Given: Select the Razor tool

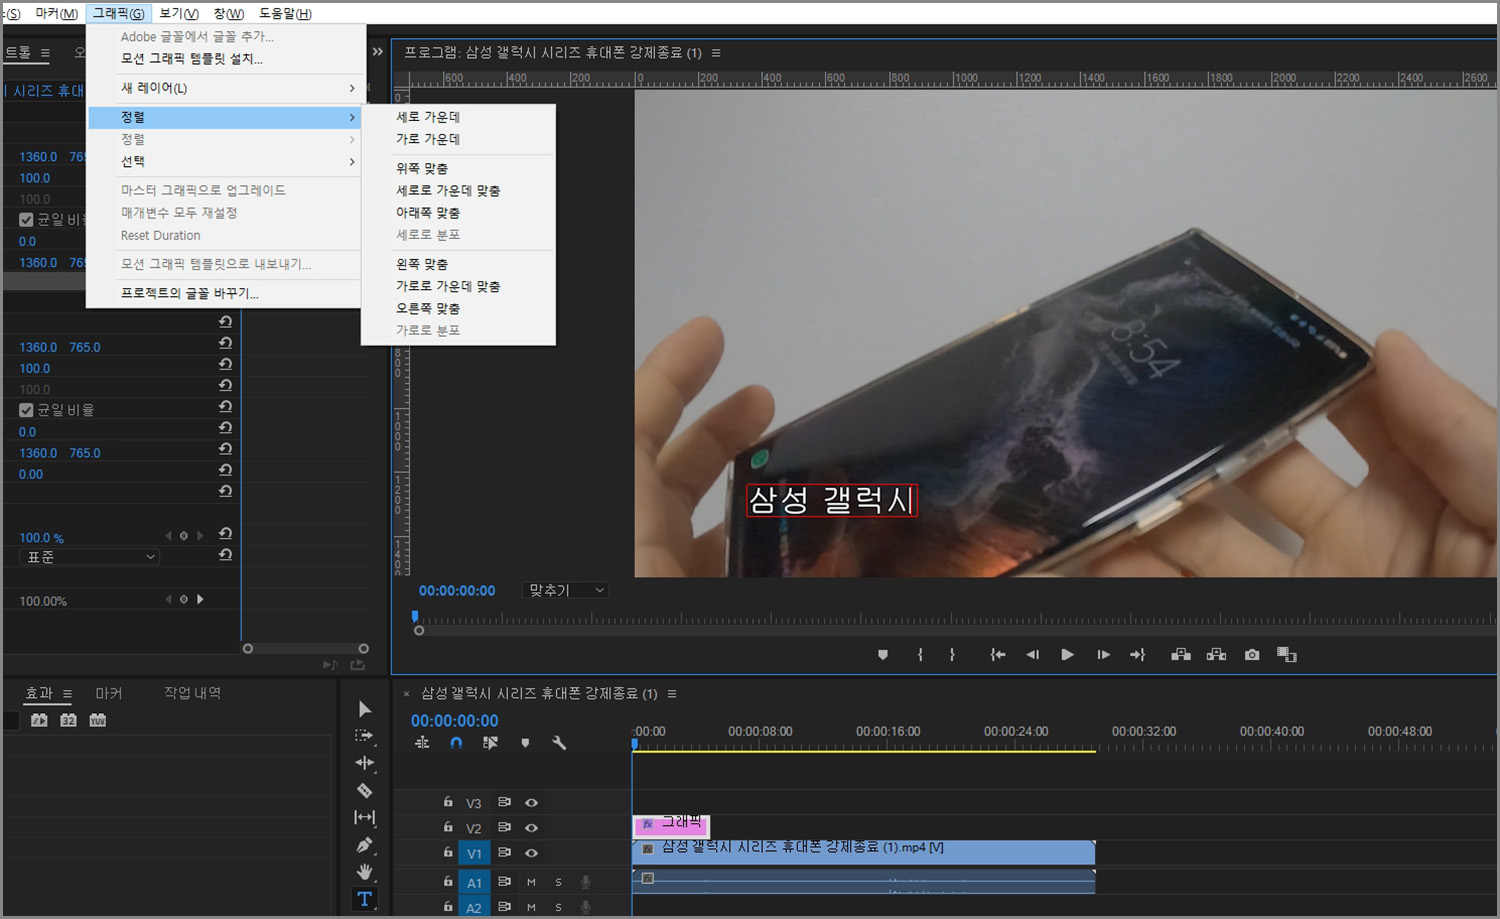Looking at the screenshot, I should coord(365,790).
